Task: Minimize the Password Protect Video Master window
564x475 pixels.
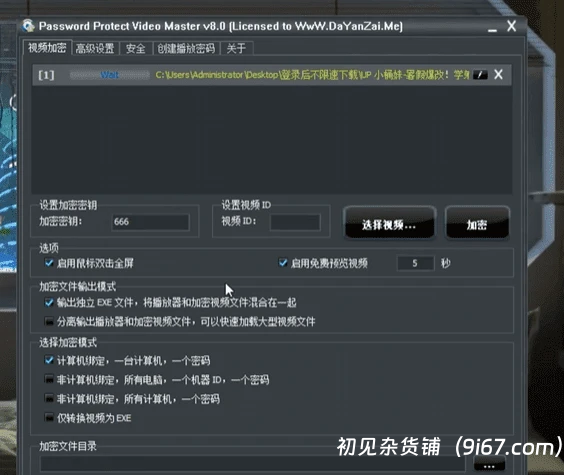Action: tap(492, 29)
